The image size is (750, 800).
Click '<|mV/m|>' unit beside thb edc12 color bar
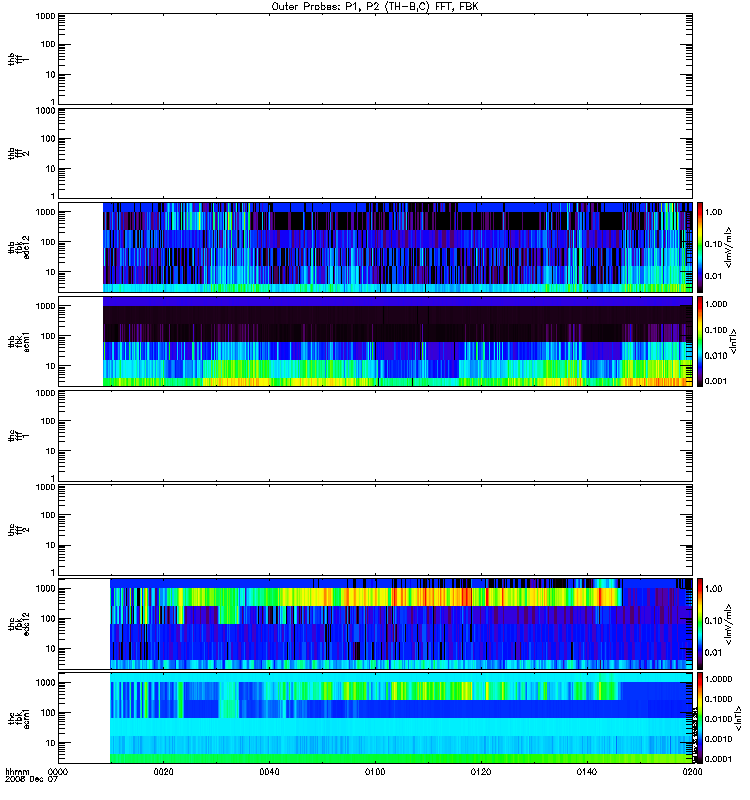point(729,247)
